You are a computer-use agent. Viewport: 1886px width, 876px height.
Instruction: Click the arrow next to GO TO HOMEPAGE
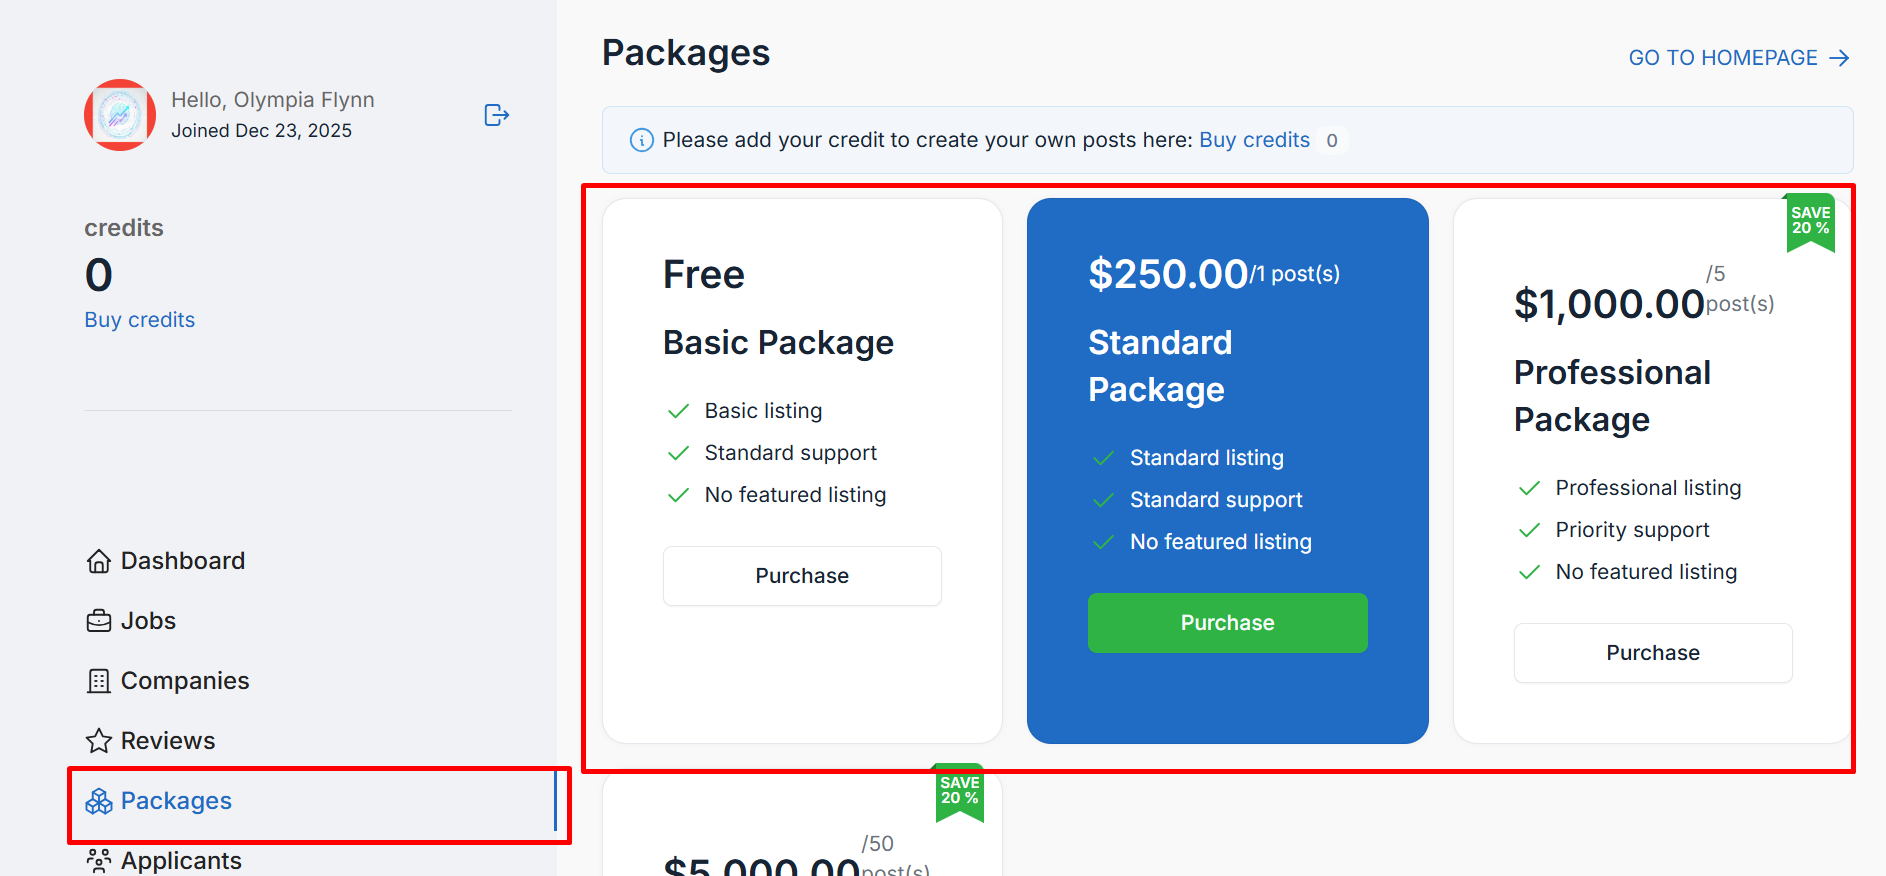click(x=1839, y=58)
